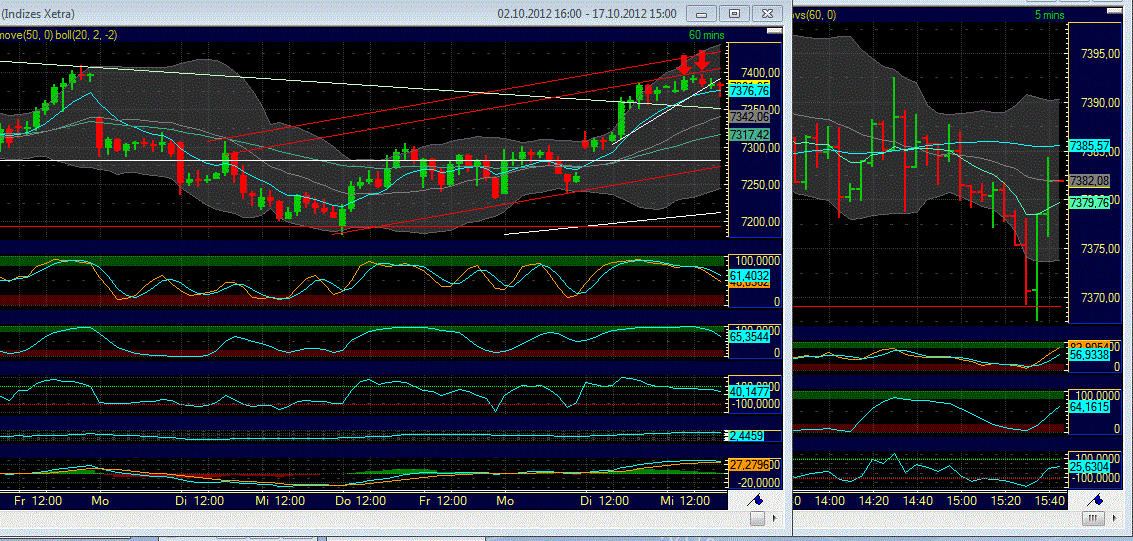This screenshot has height=541, width=1133.
Task: Click the cyan price label 7376,76
Action: 749,91
